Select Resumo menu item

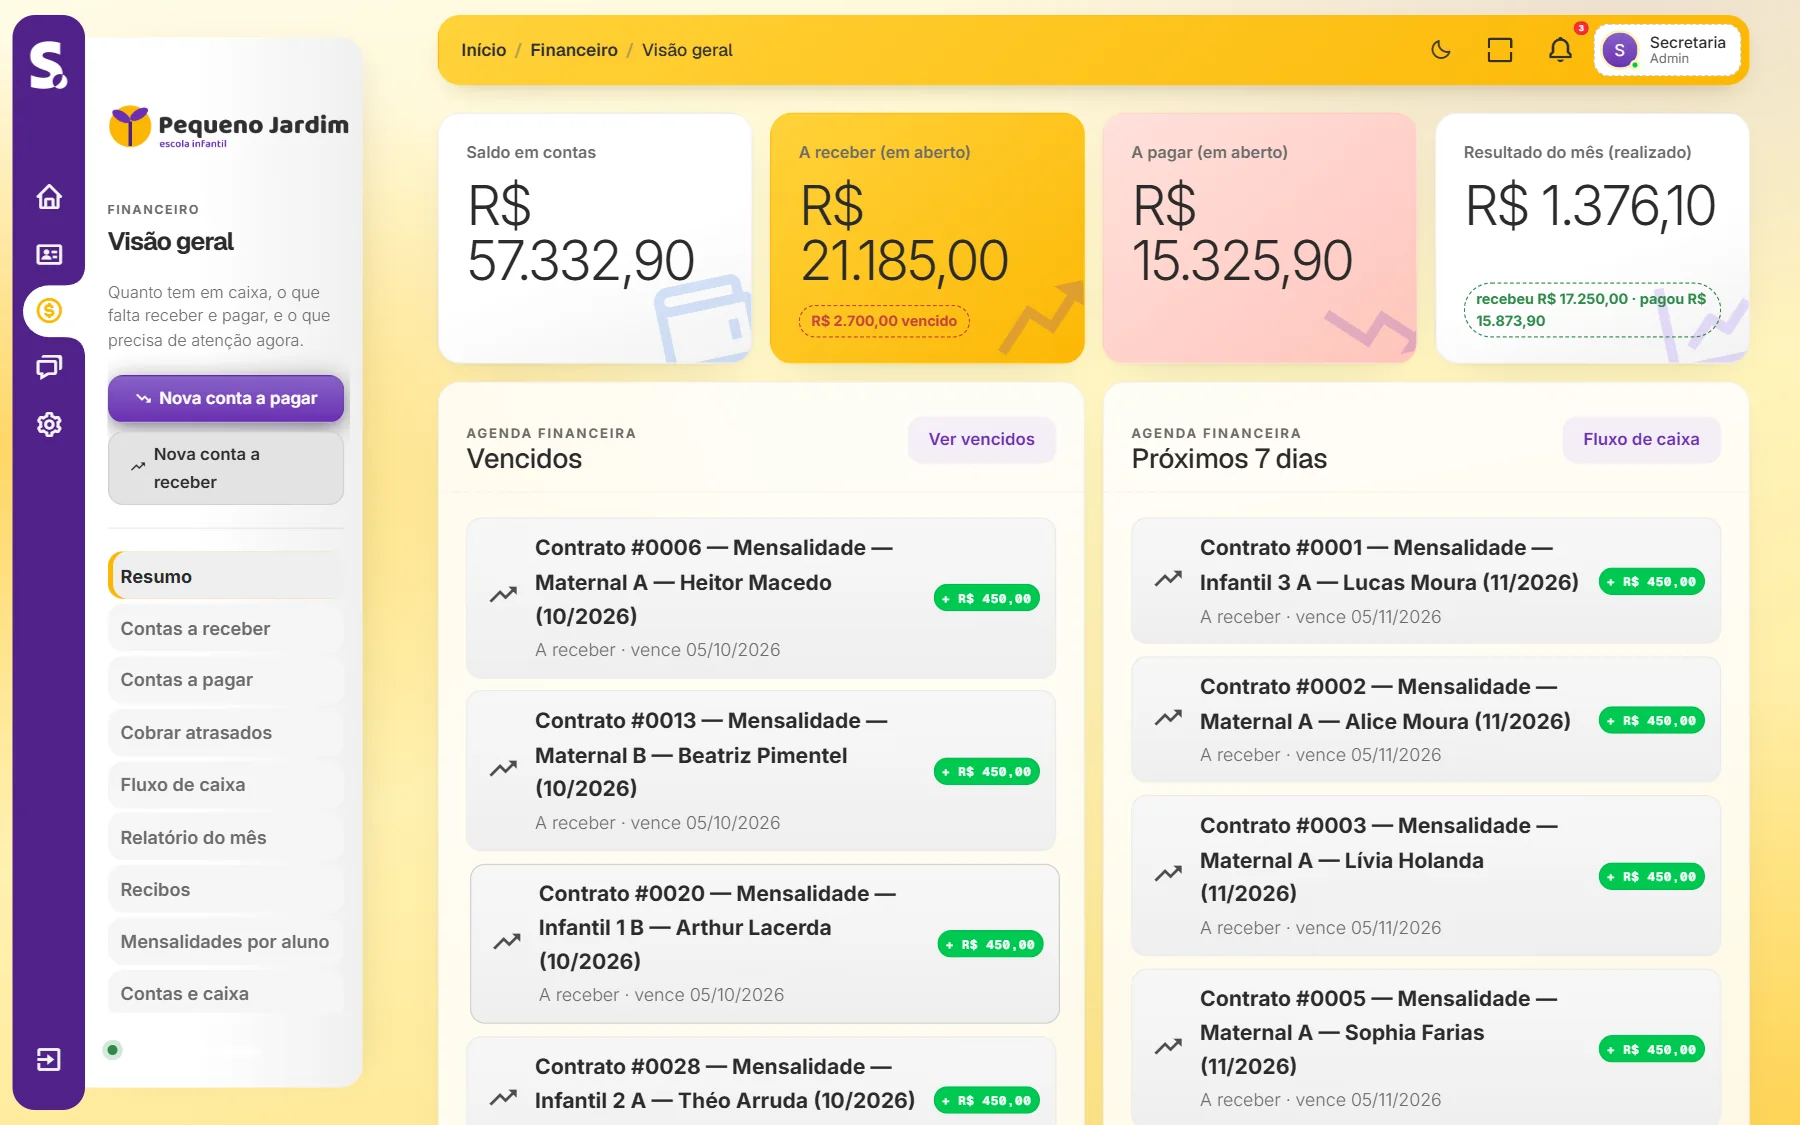226,576
